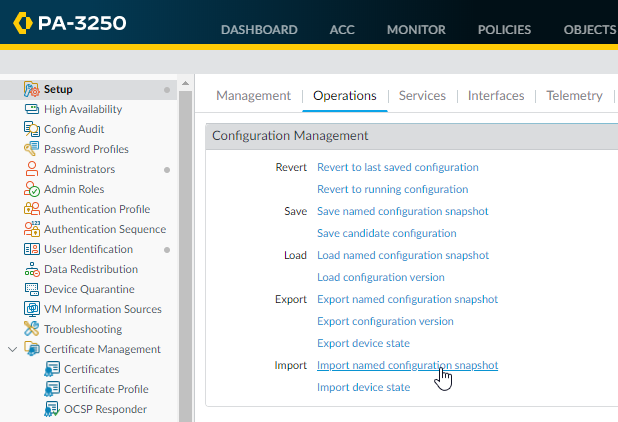Click the Authentication Profile icon
This screenshot has height=422, width=618.
(x=30, y=209)
